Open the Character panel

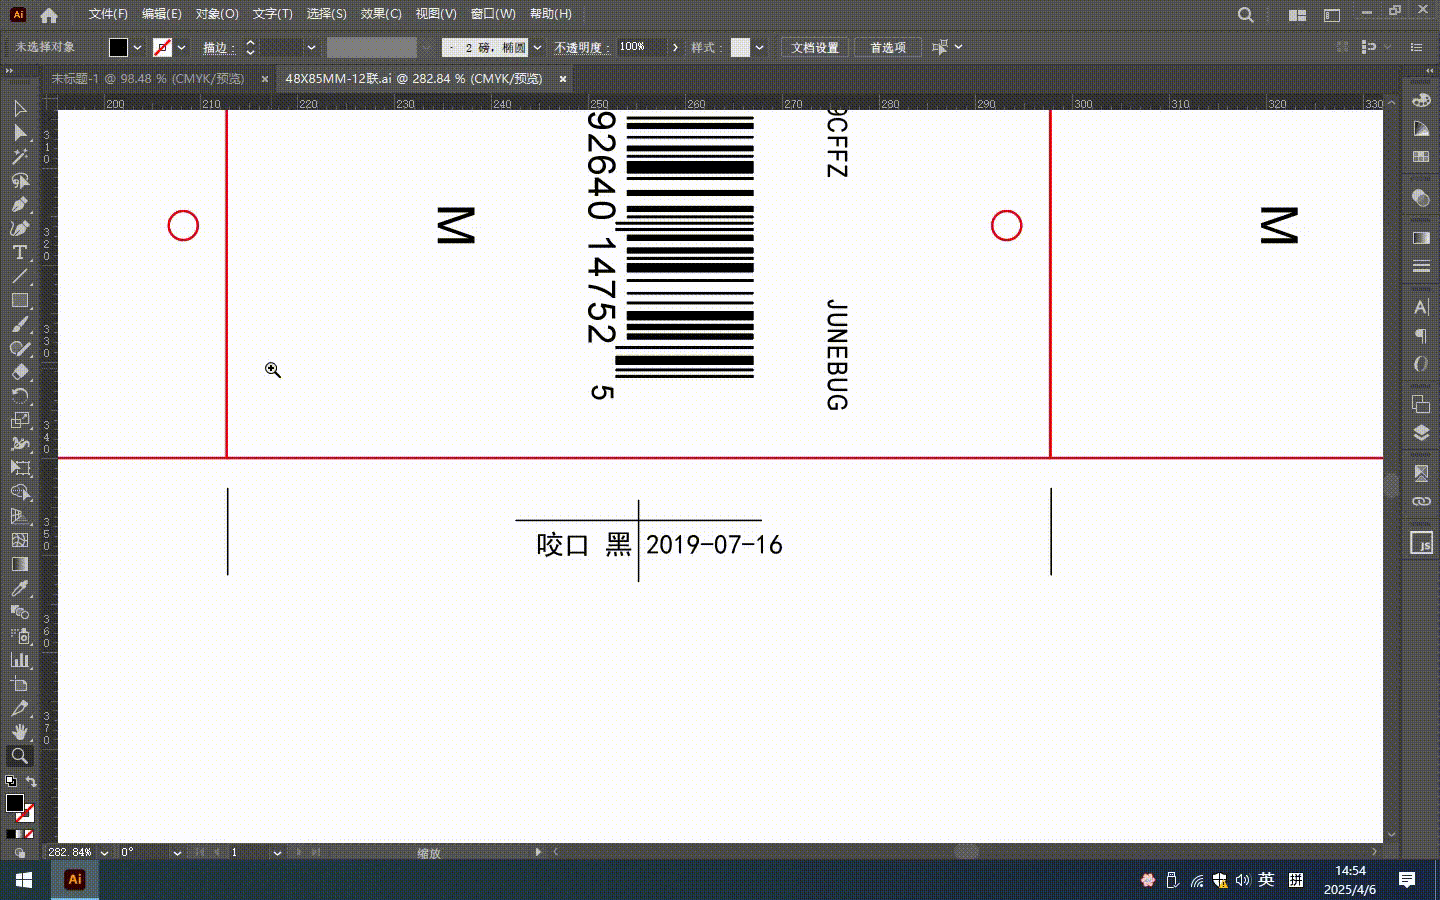(1421, 307)
